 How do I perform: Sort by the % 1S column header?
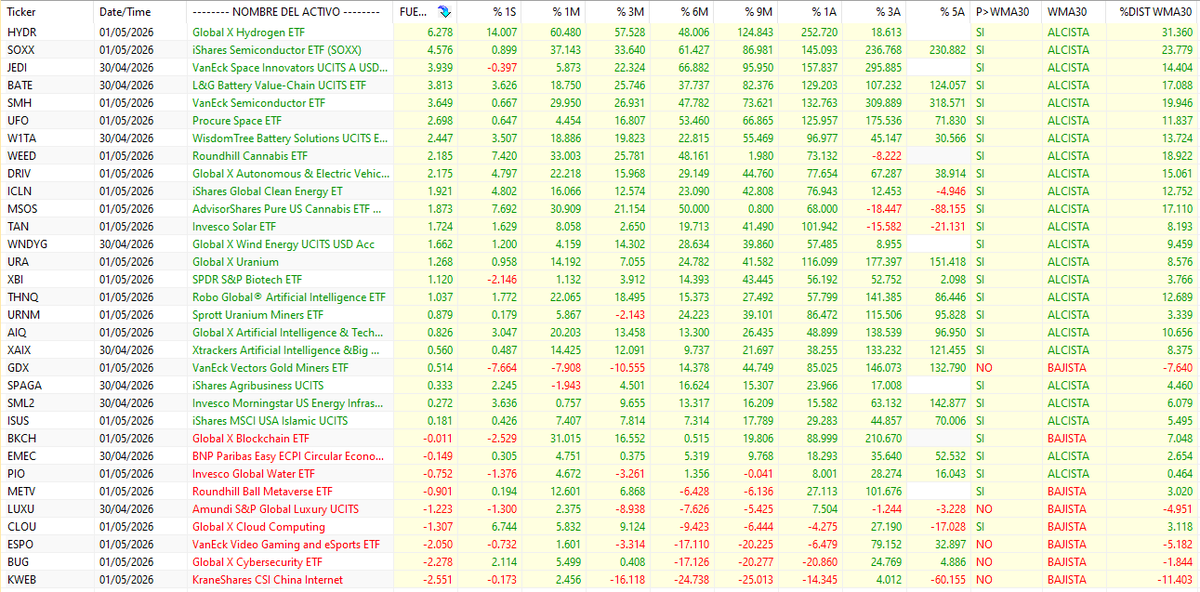pyautogui.click(x=504, y=13)
